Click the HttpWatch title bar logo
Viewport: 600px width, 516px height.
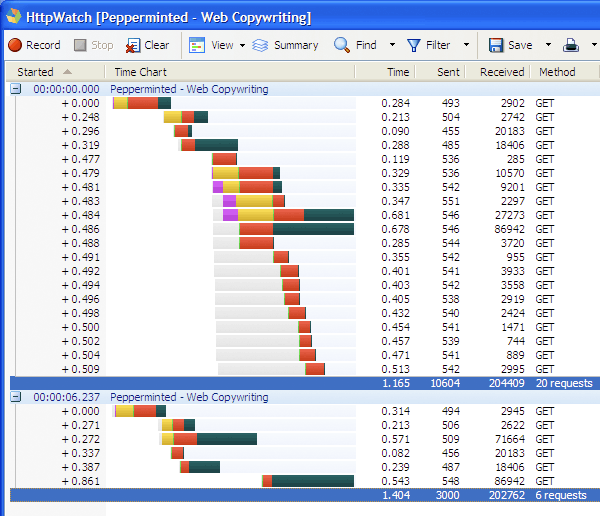pos(13,16)
